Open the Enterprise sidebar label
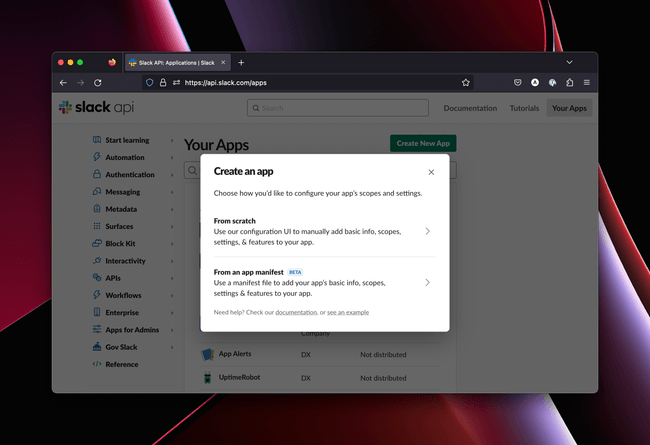The height and width of the screenshot is (445, 650). pyautogui.click(x=122, y=312)
